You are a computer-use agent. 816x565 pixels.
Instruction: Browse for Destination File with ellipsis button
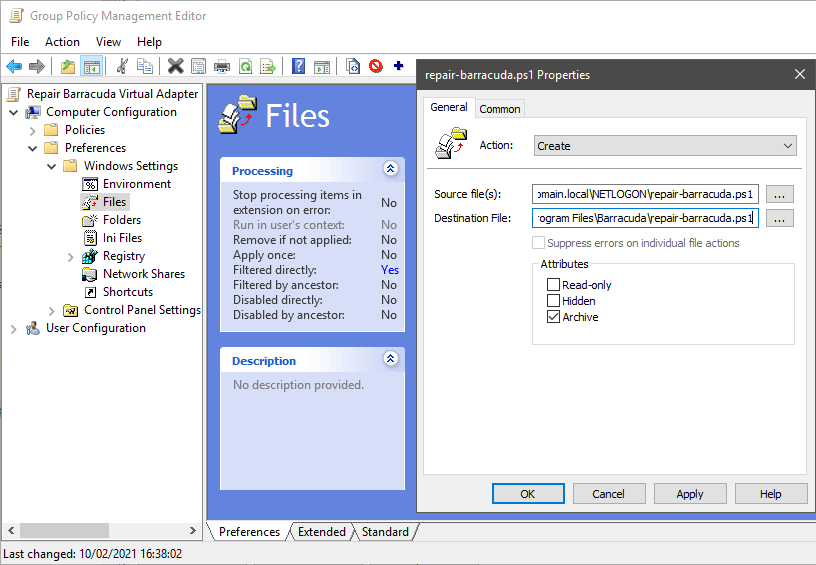coord(779,219)
